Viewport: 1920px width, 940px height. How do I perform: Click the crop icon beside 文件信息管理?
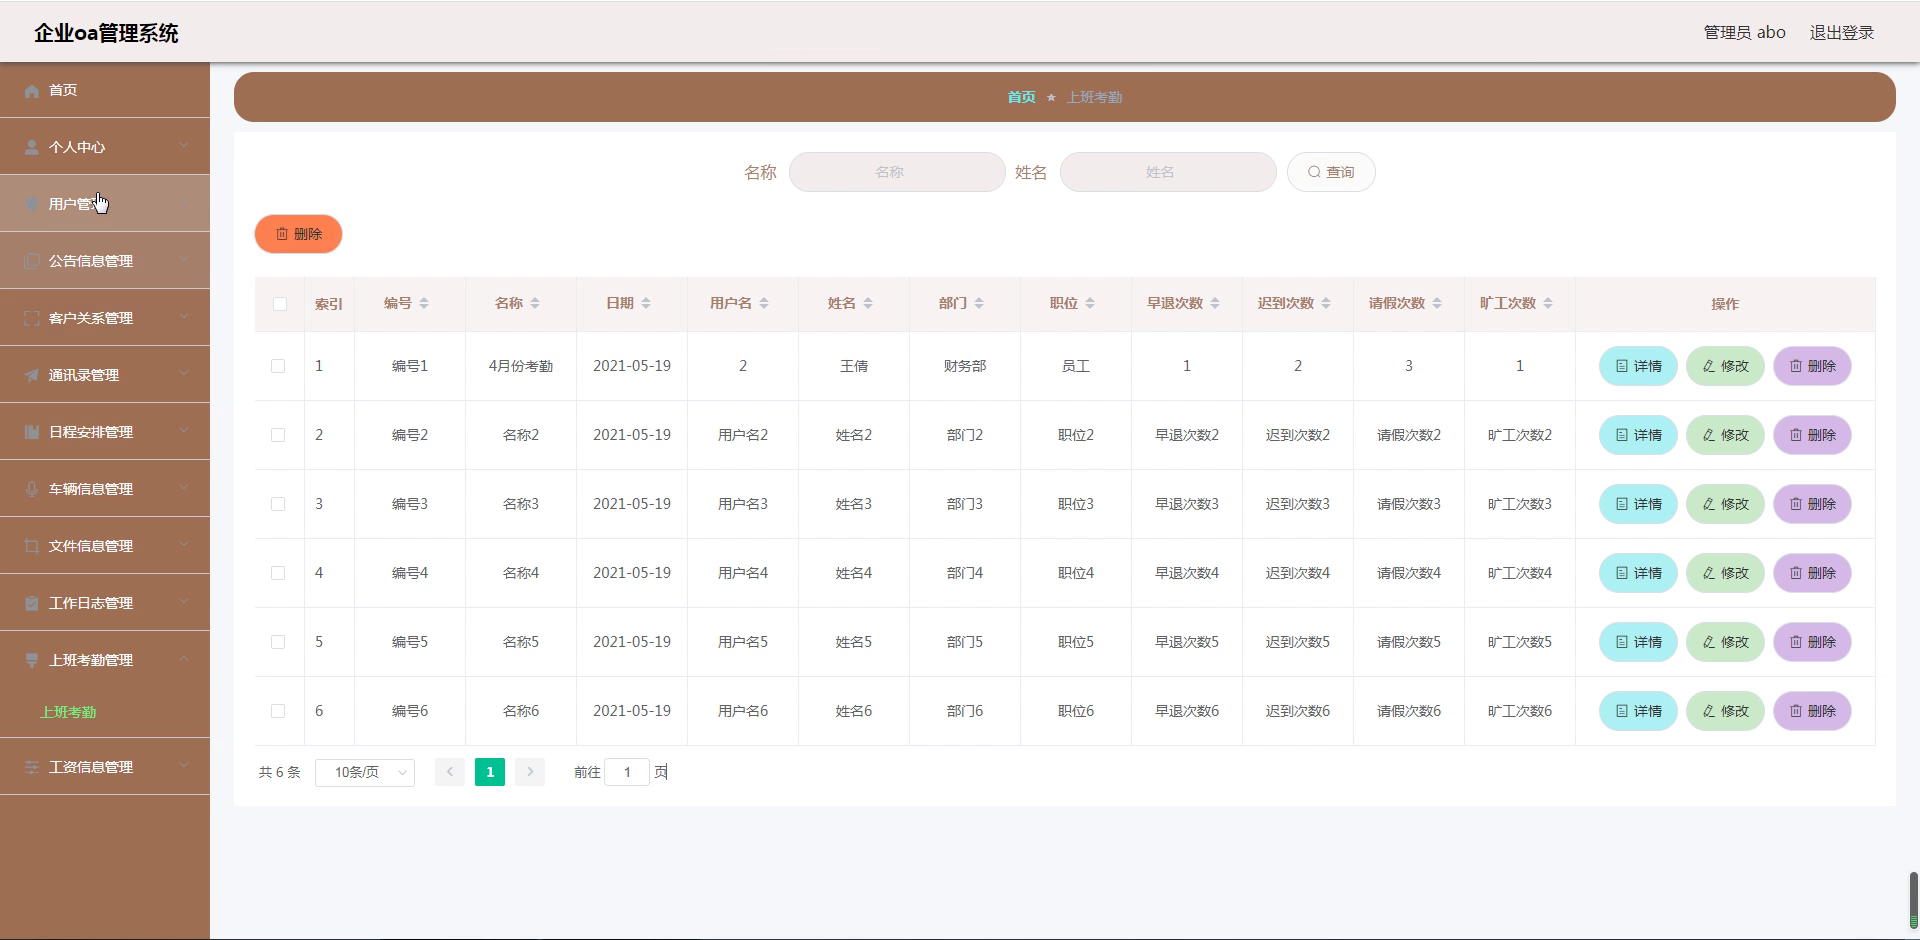point(31,546)
